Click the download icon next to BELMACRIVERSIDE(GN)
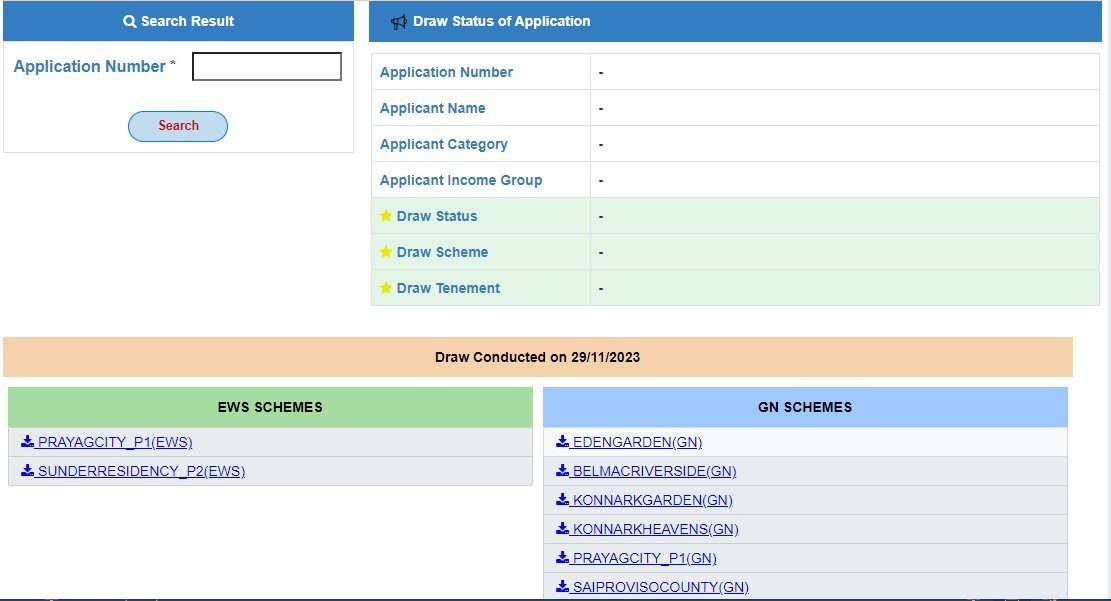Screen dimensions: 1111x601 [562, 471]
